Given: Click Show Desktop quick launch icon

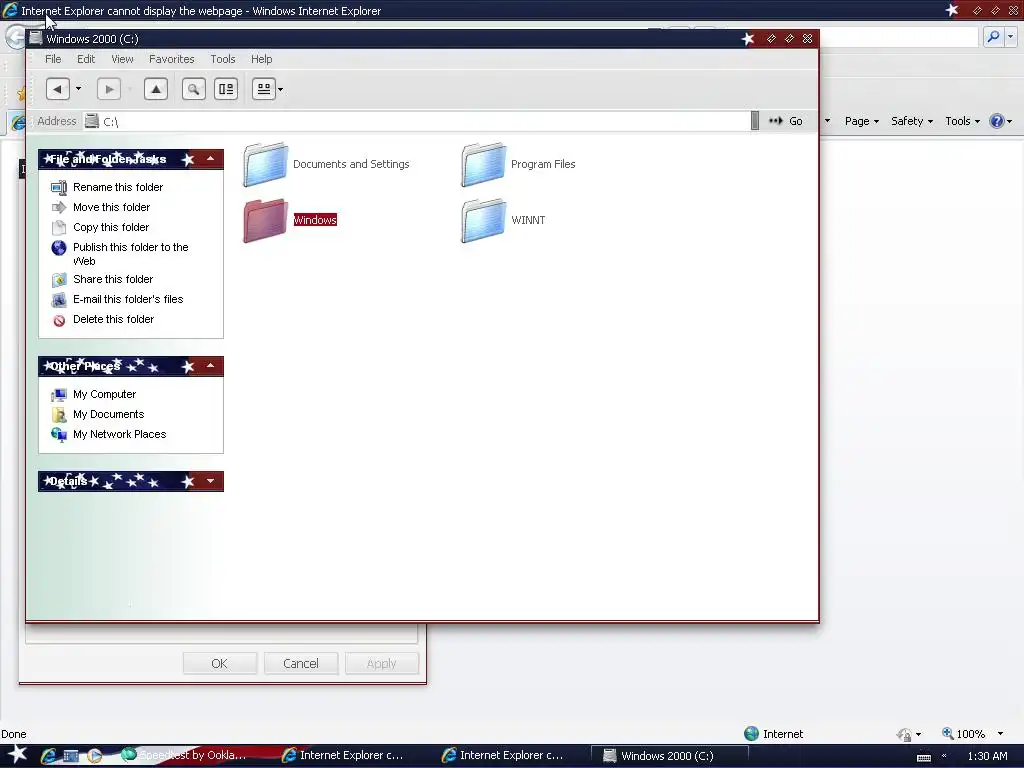Looking at the screenshot, I should (x=71, y=756).
